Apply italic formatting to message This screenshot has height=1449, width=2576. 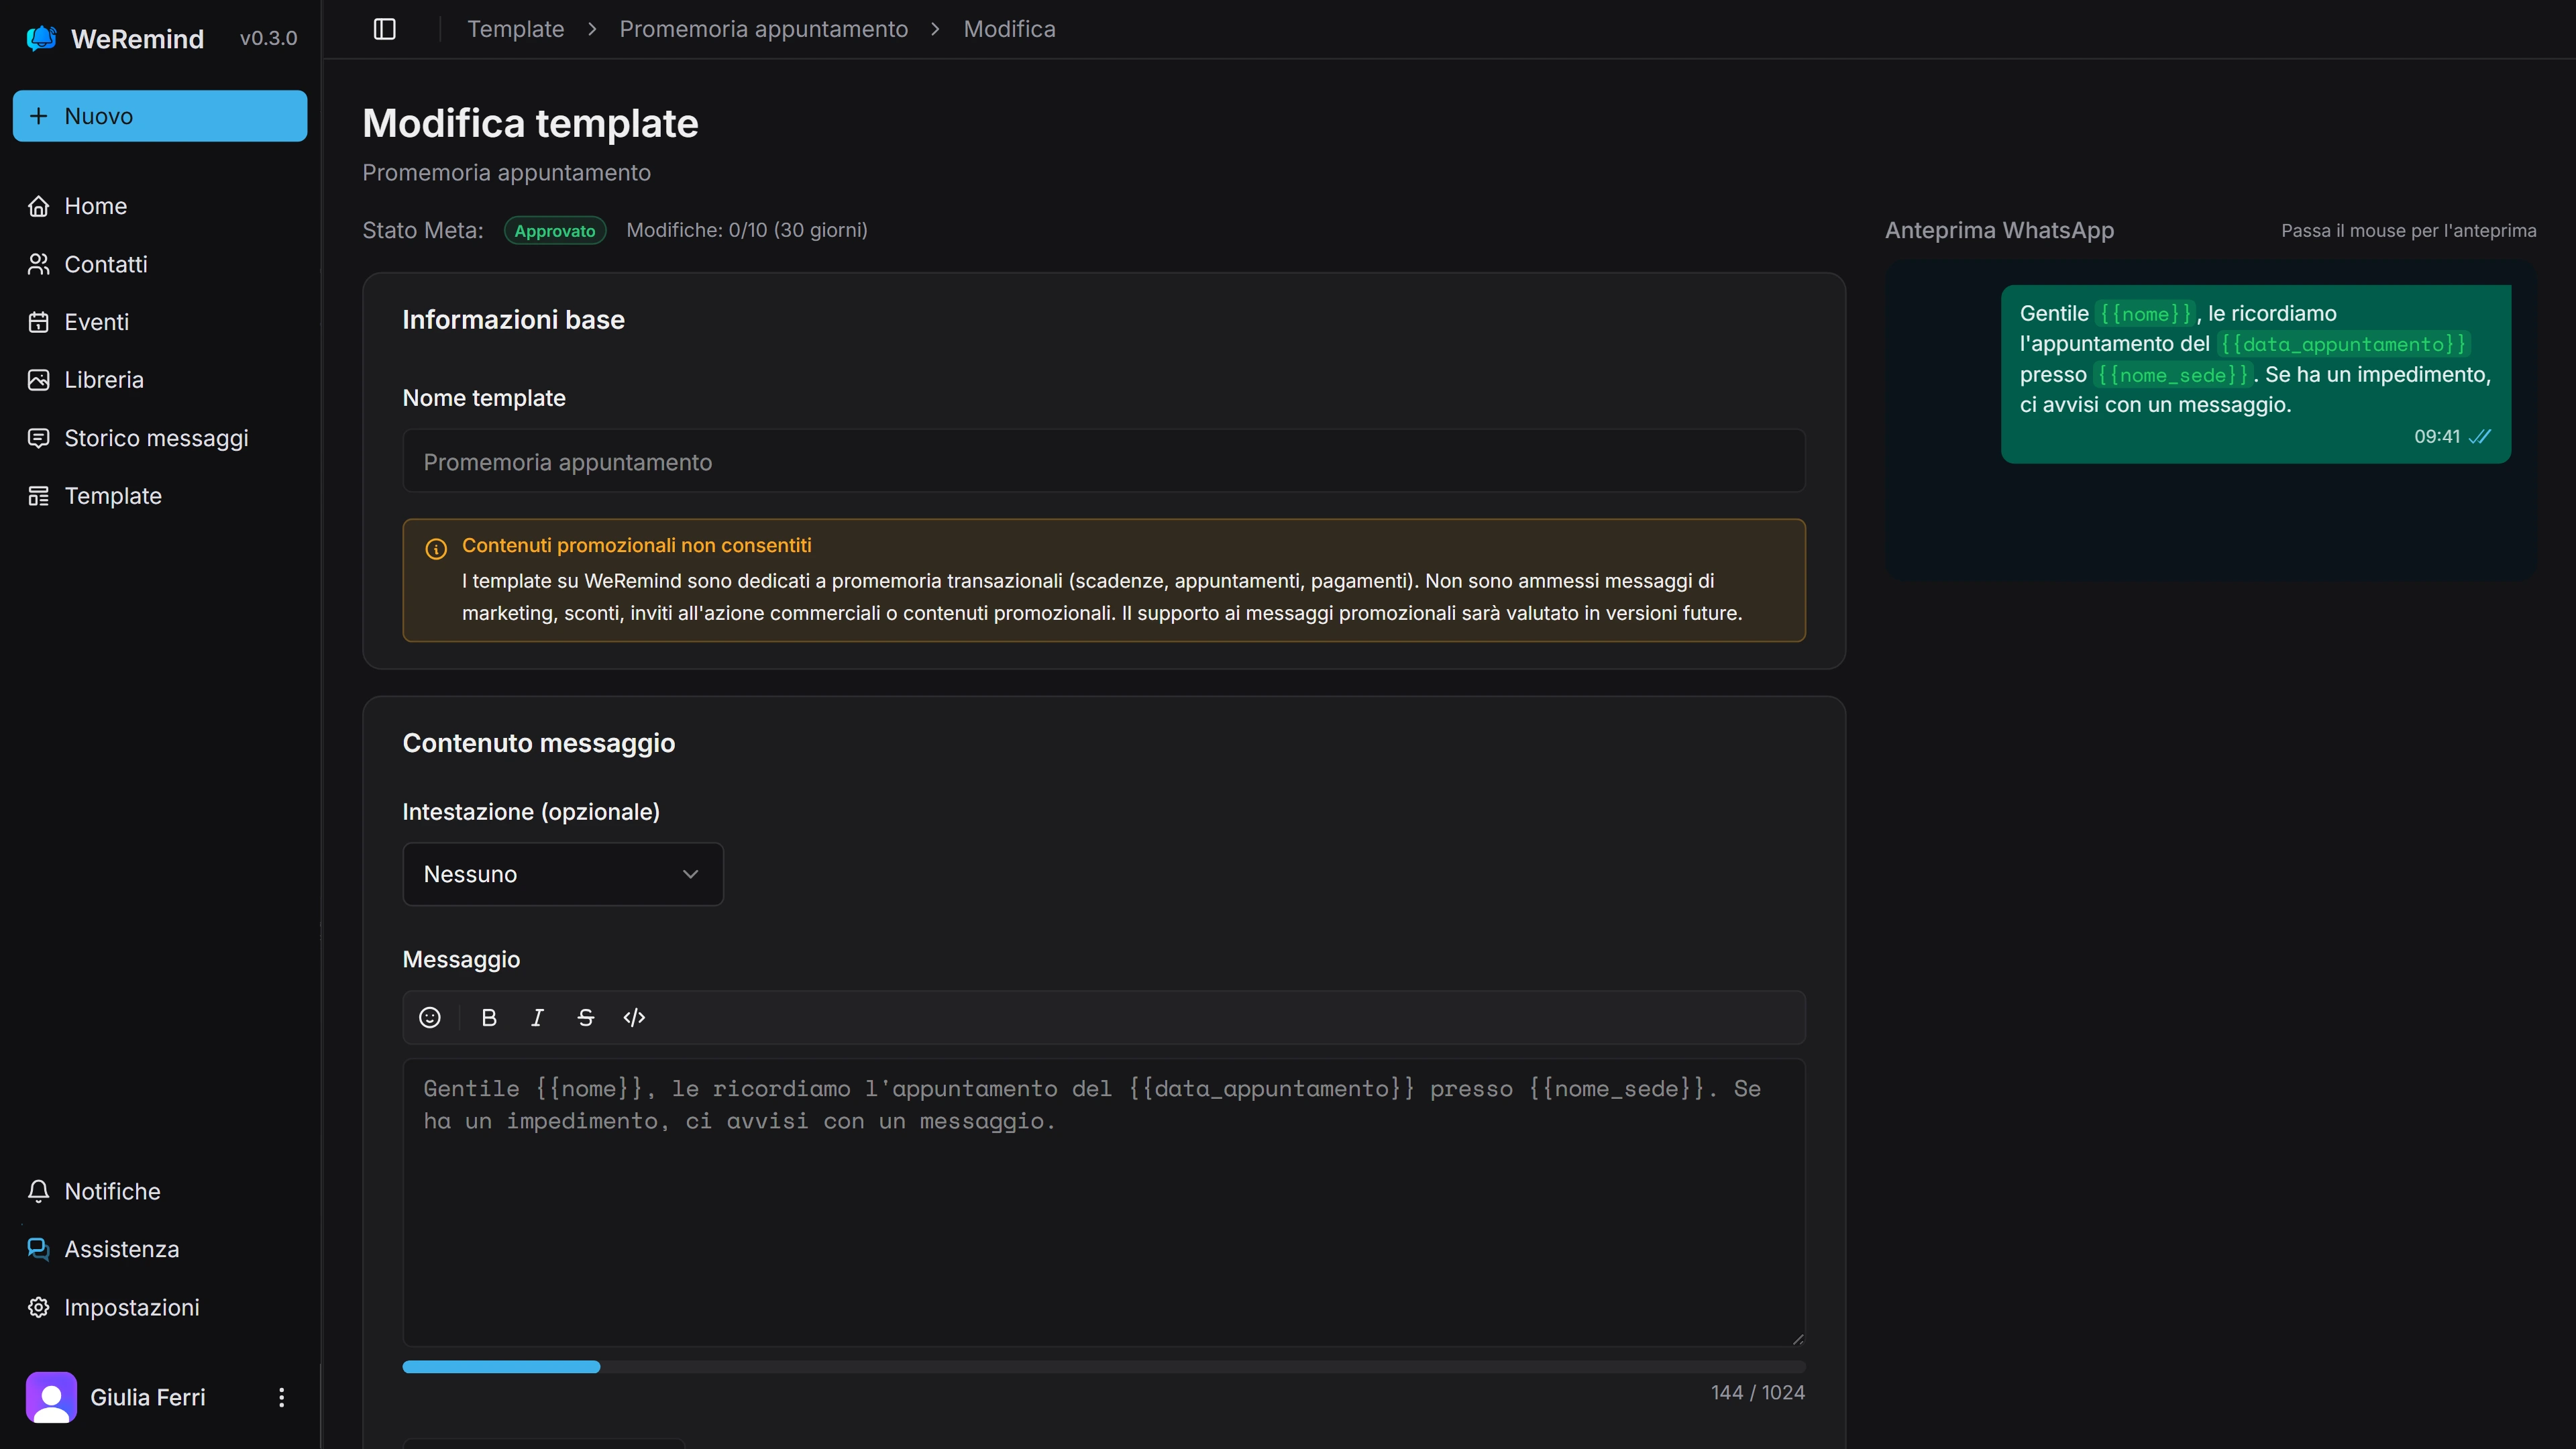click(x=537, y=1017)
